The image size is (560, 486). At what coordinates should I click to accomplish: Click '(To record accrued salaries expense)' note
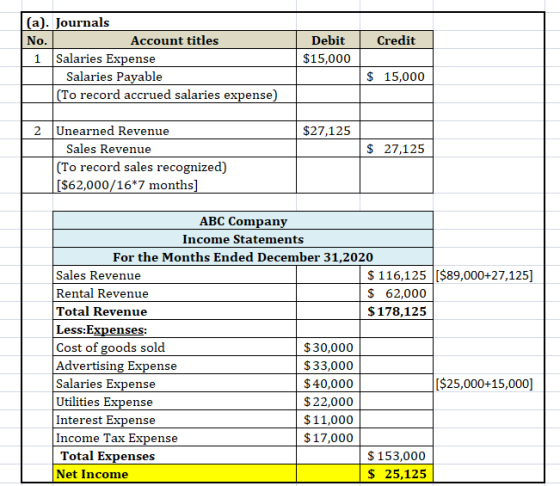pos(175,94)
